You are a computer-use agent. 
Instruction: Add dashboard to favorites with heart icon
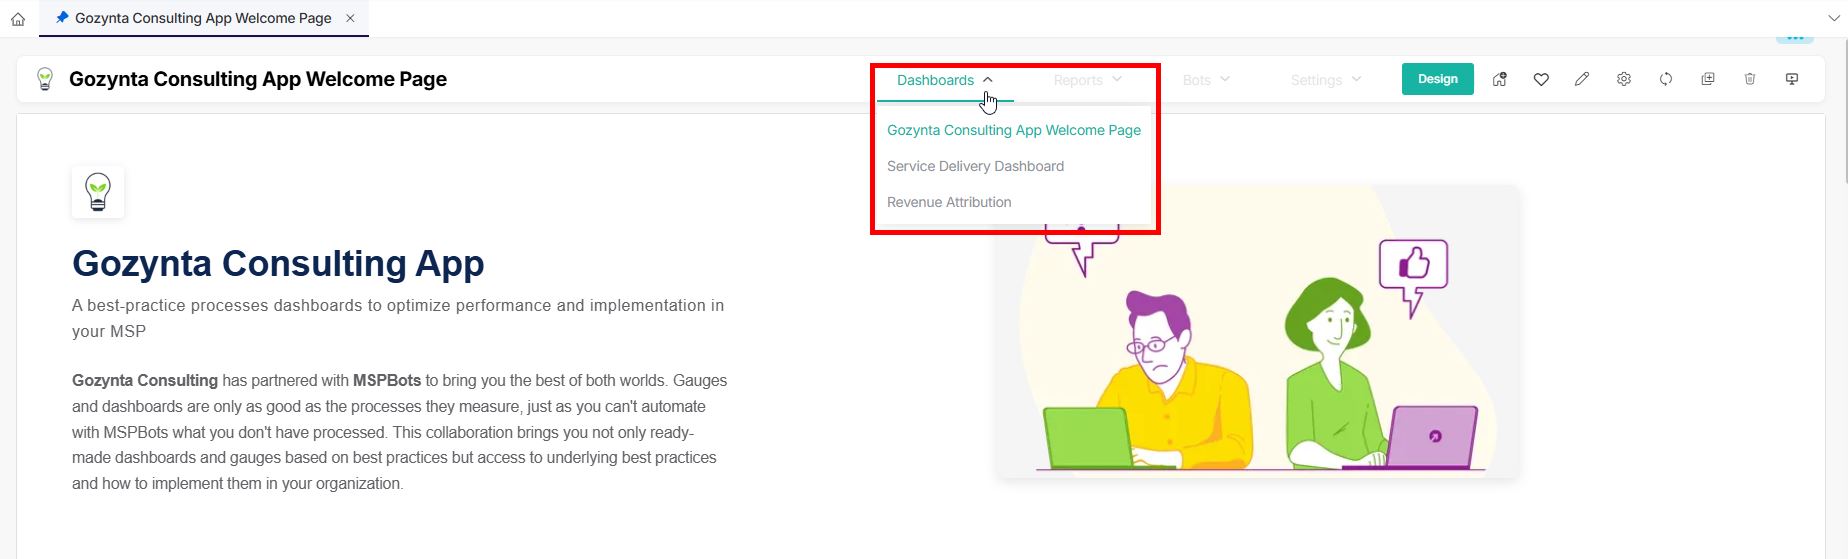(x=1541, y=79)
